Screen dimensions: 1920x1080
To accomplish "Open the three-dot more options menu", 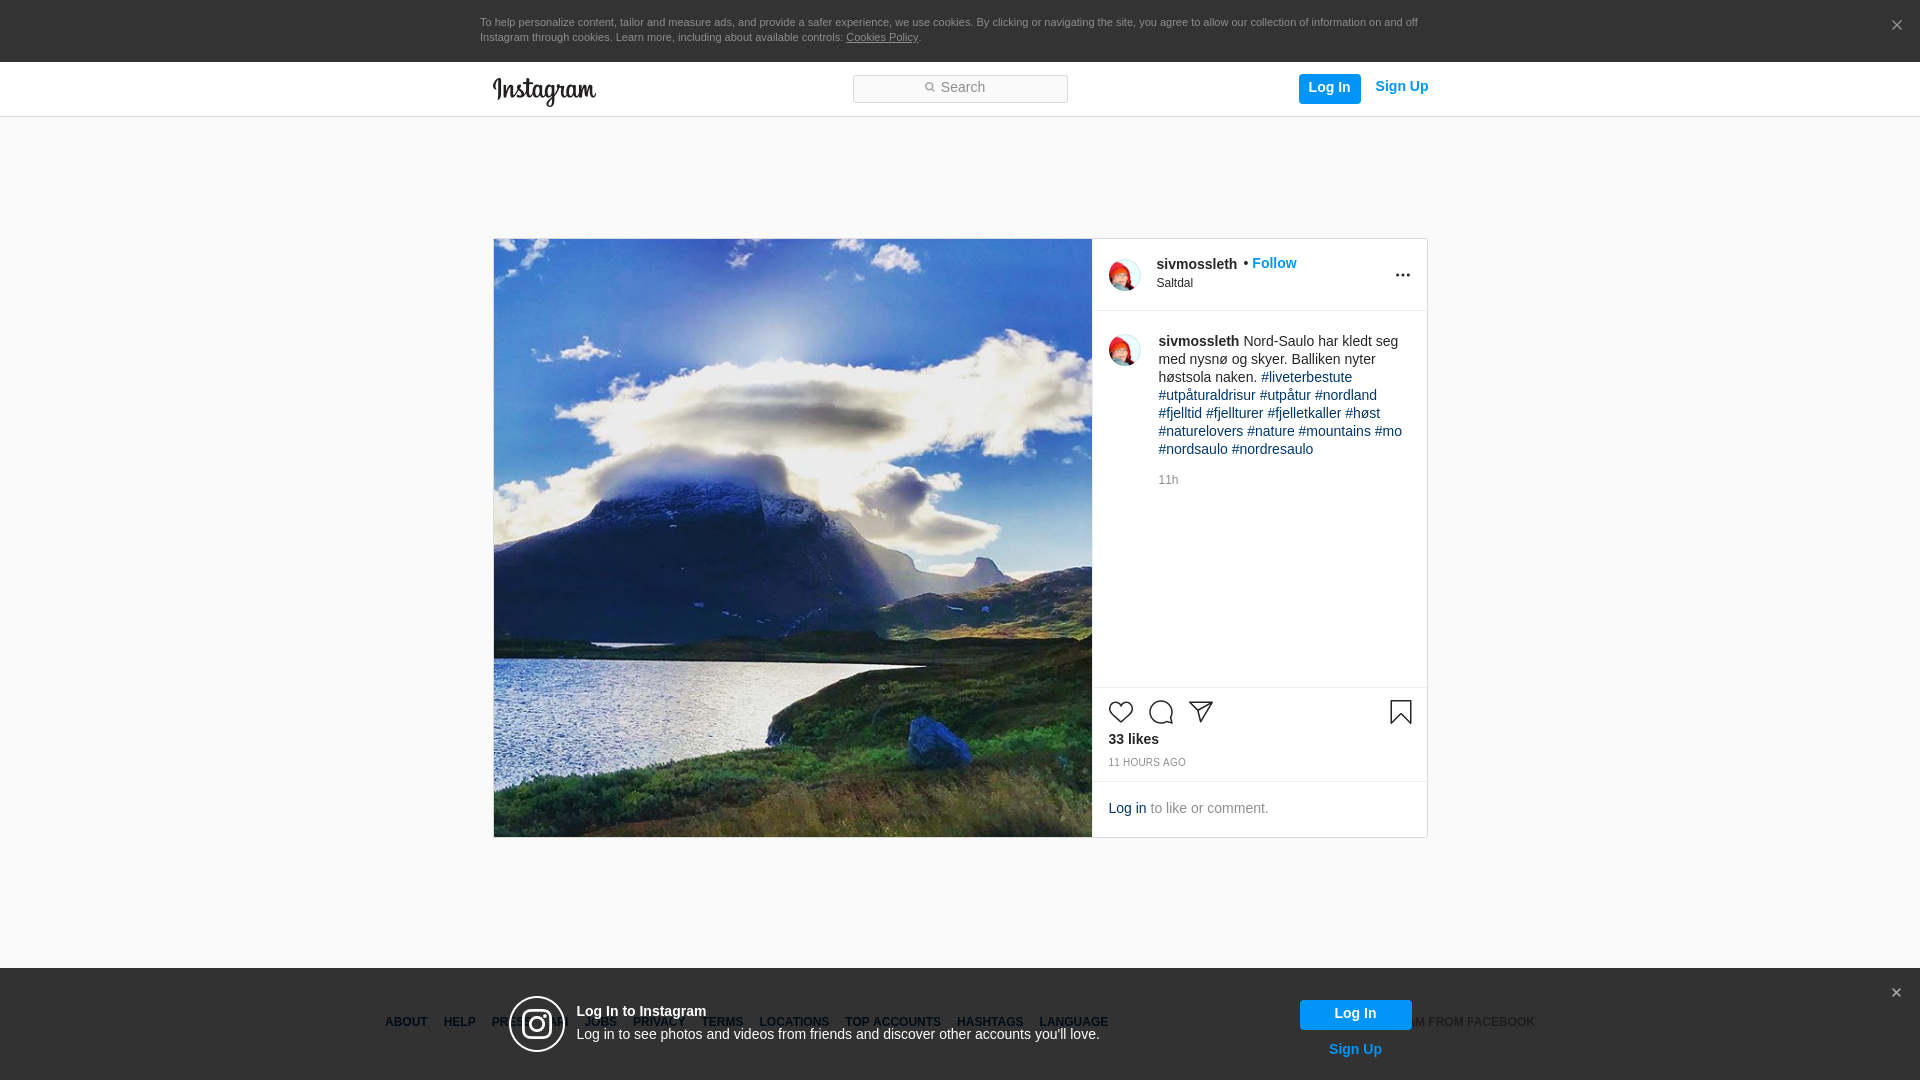I will point(1402,275).
